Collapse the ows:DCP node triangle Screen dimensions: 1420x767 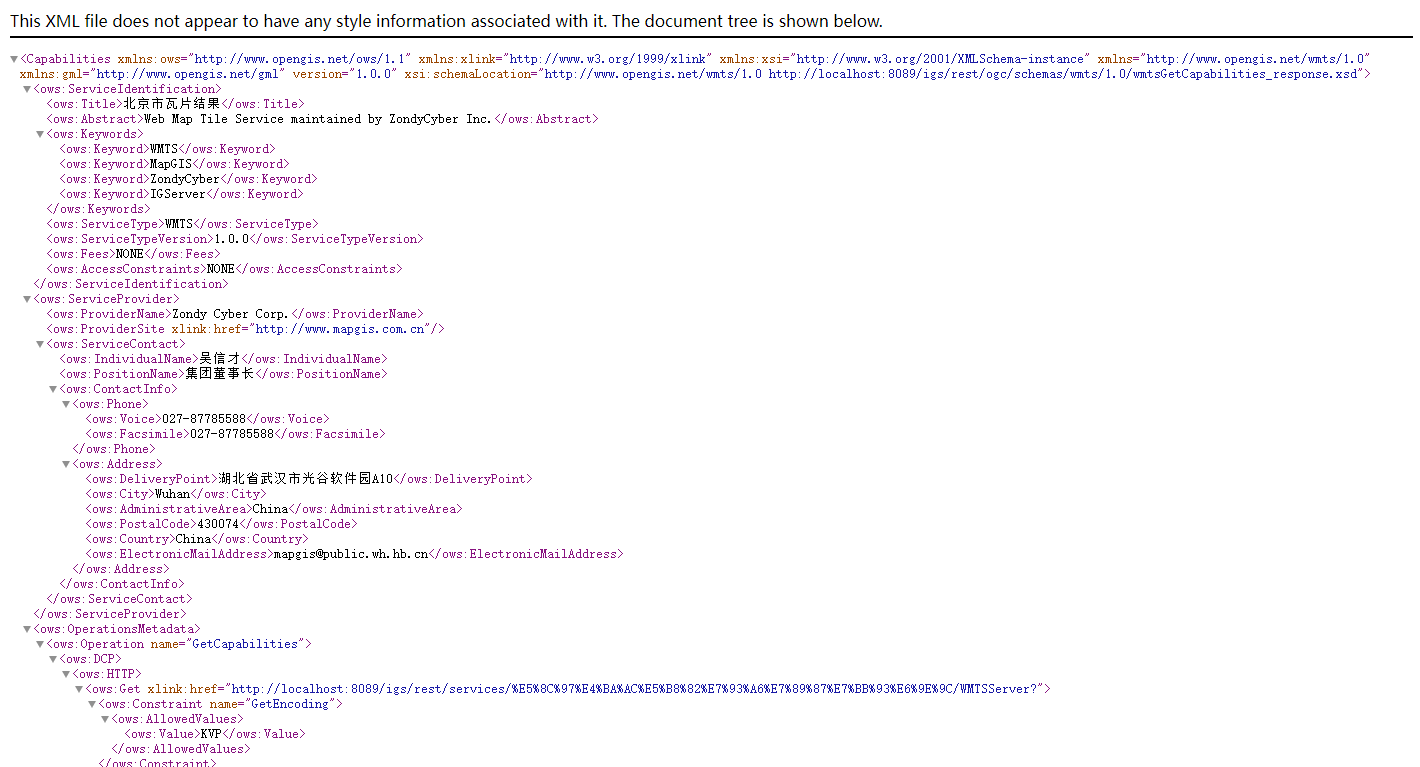pyautogui.click(x=53, y=659)
